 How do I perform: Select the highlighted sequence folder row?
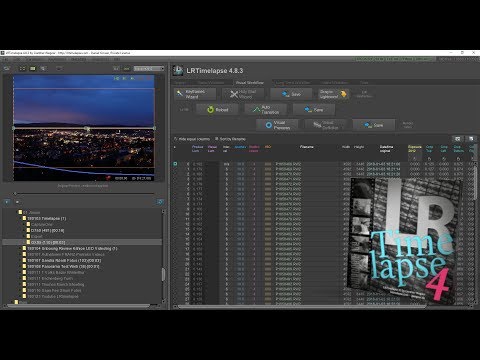click(82, 242)
